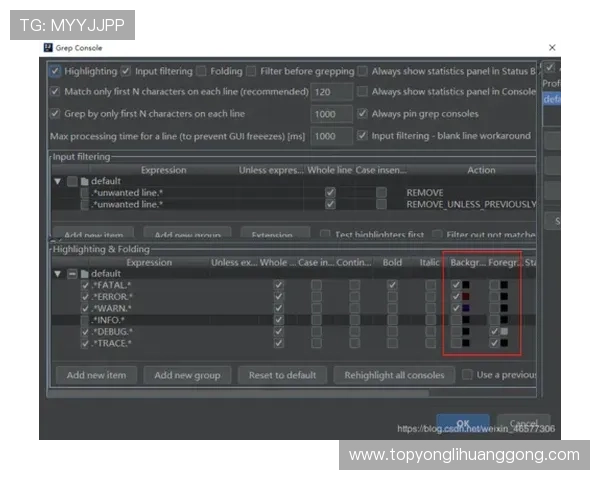600x480 pixels.
Task: Toggle the Highlighting checkbox at the top
Action: point(55,72)
